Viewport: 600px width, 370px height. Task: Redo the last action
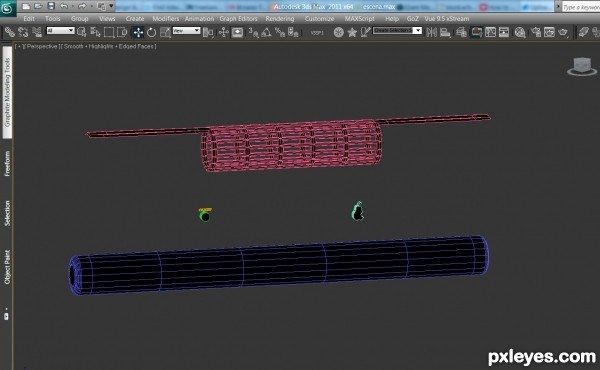[82, 6]
